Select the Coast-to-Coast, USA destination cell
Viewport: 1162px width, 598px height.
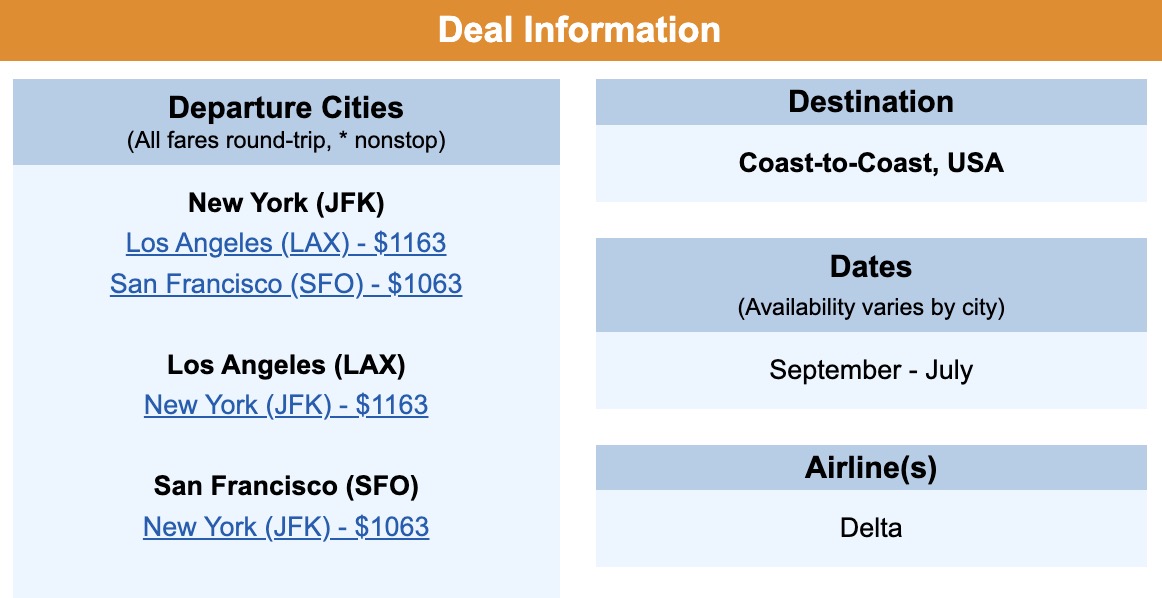pyautogui.click(x=872, y=163)
